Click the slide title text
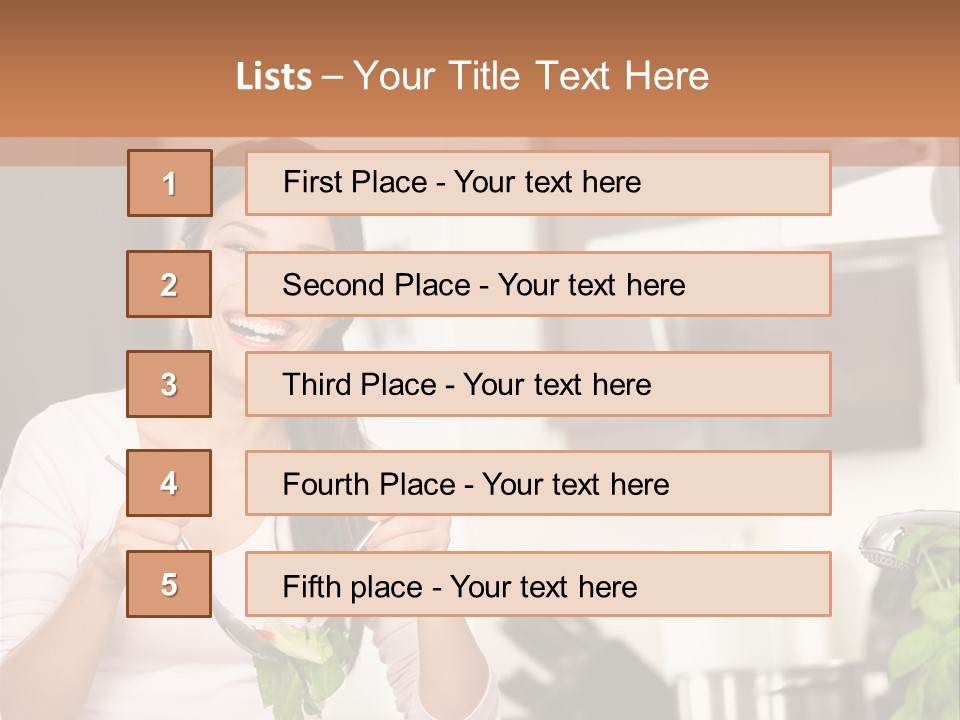 point(472,76)
